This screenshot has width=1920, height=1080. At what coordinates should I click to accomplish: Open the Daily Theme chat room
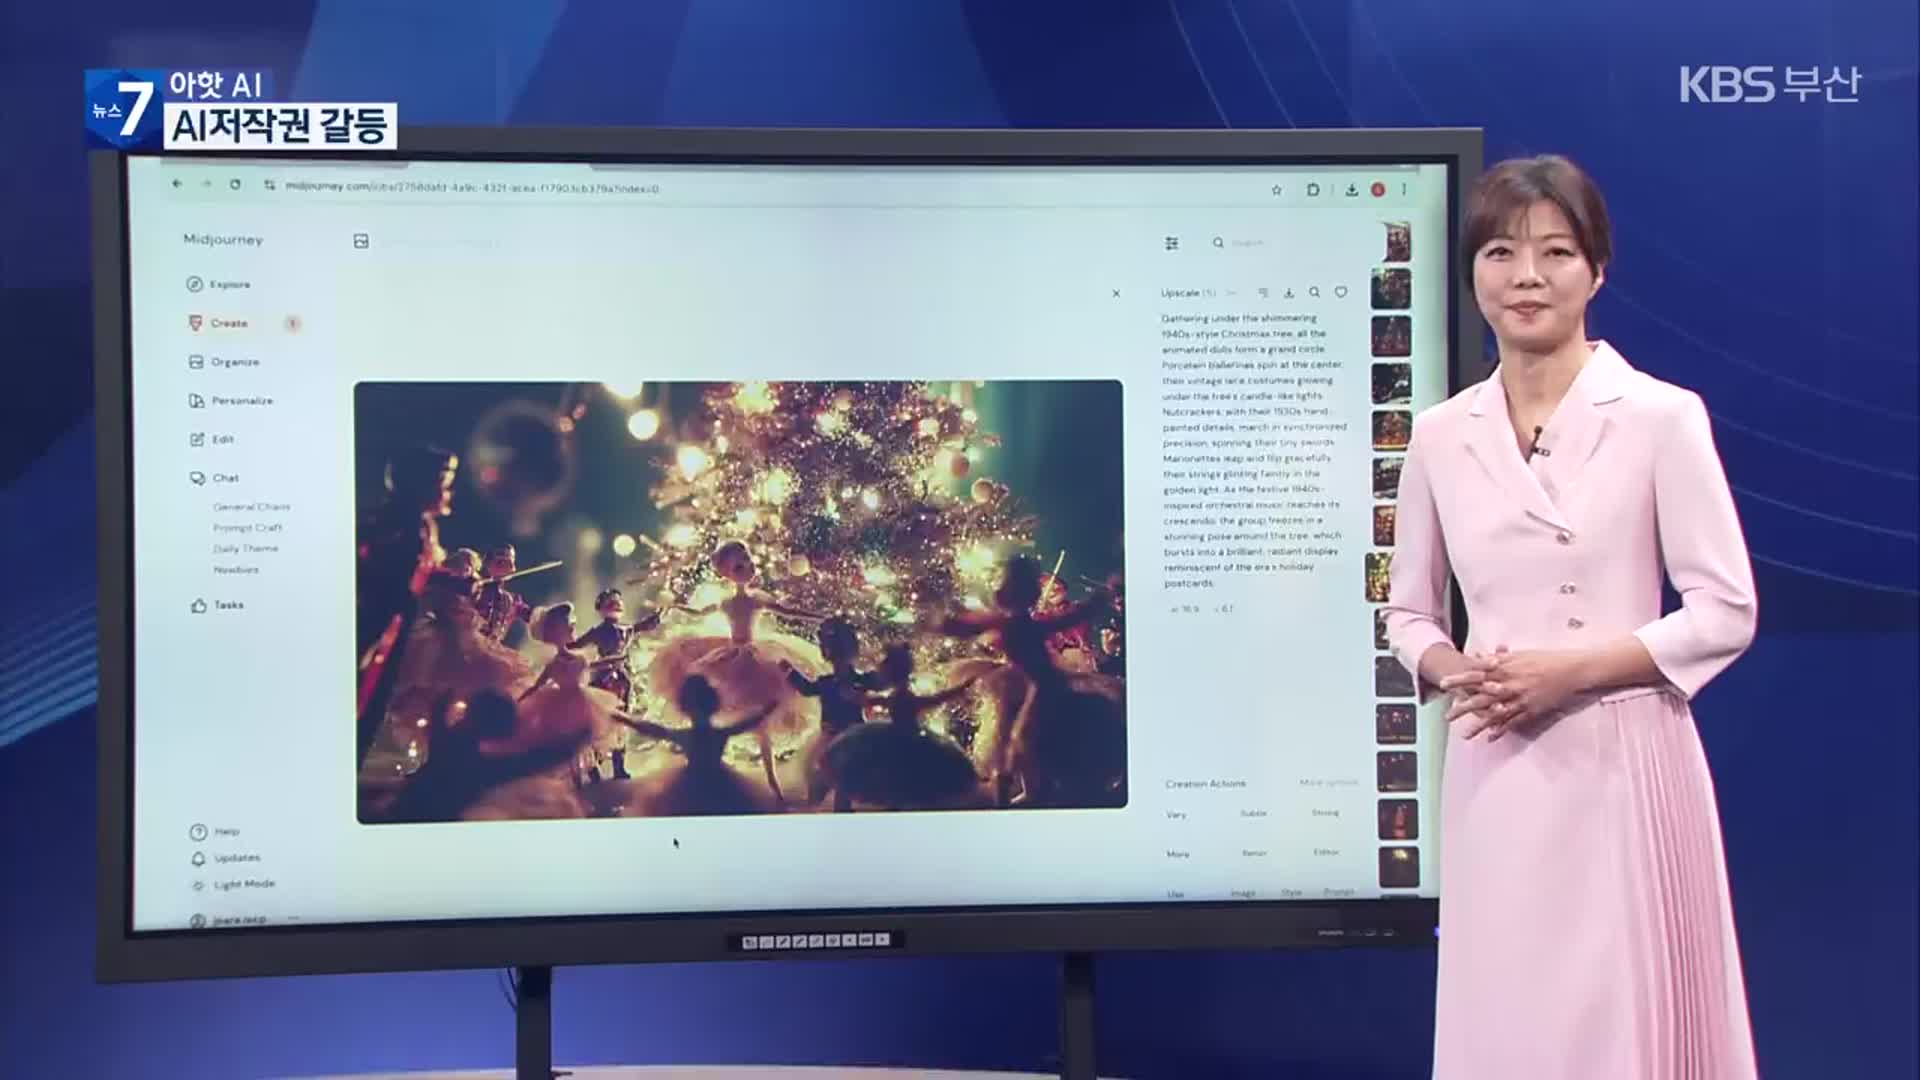(245, 549)
